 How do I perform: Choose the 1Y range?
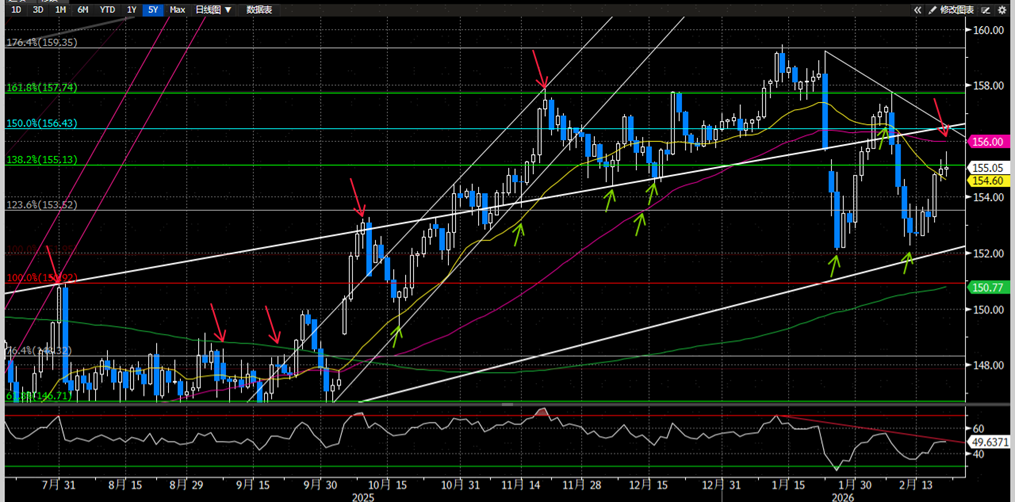(131, 10)
